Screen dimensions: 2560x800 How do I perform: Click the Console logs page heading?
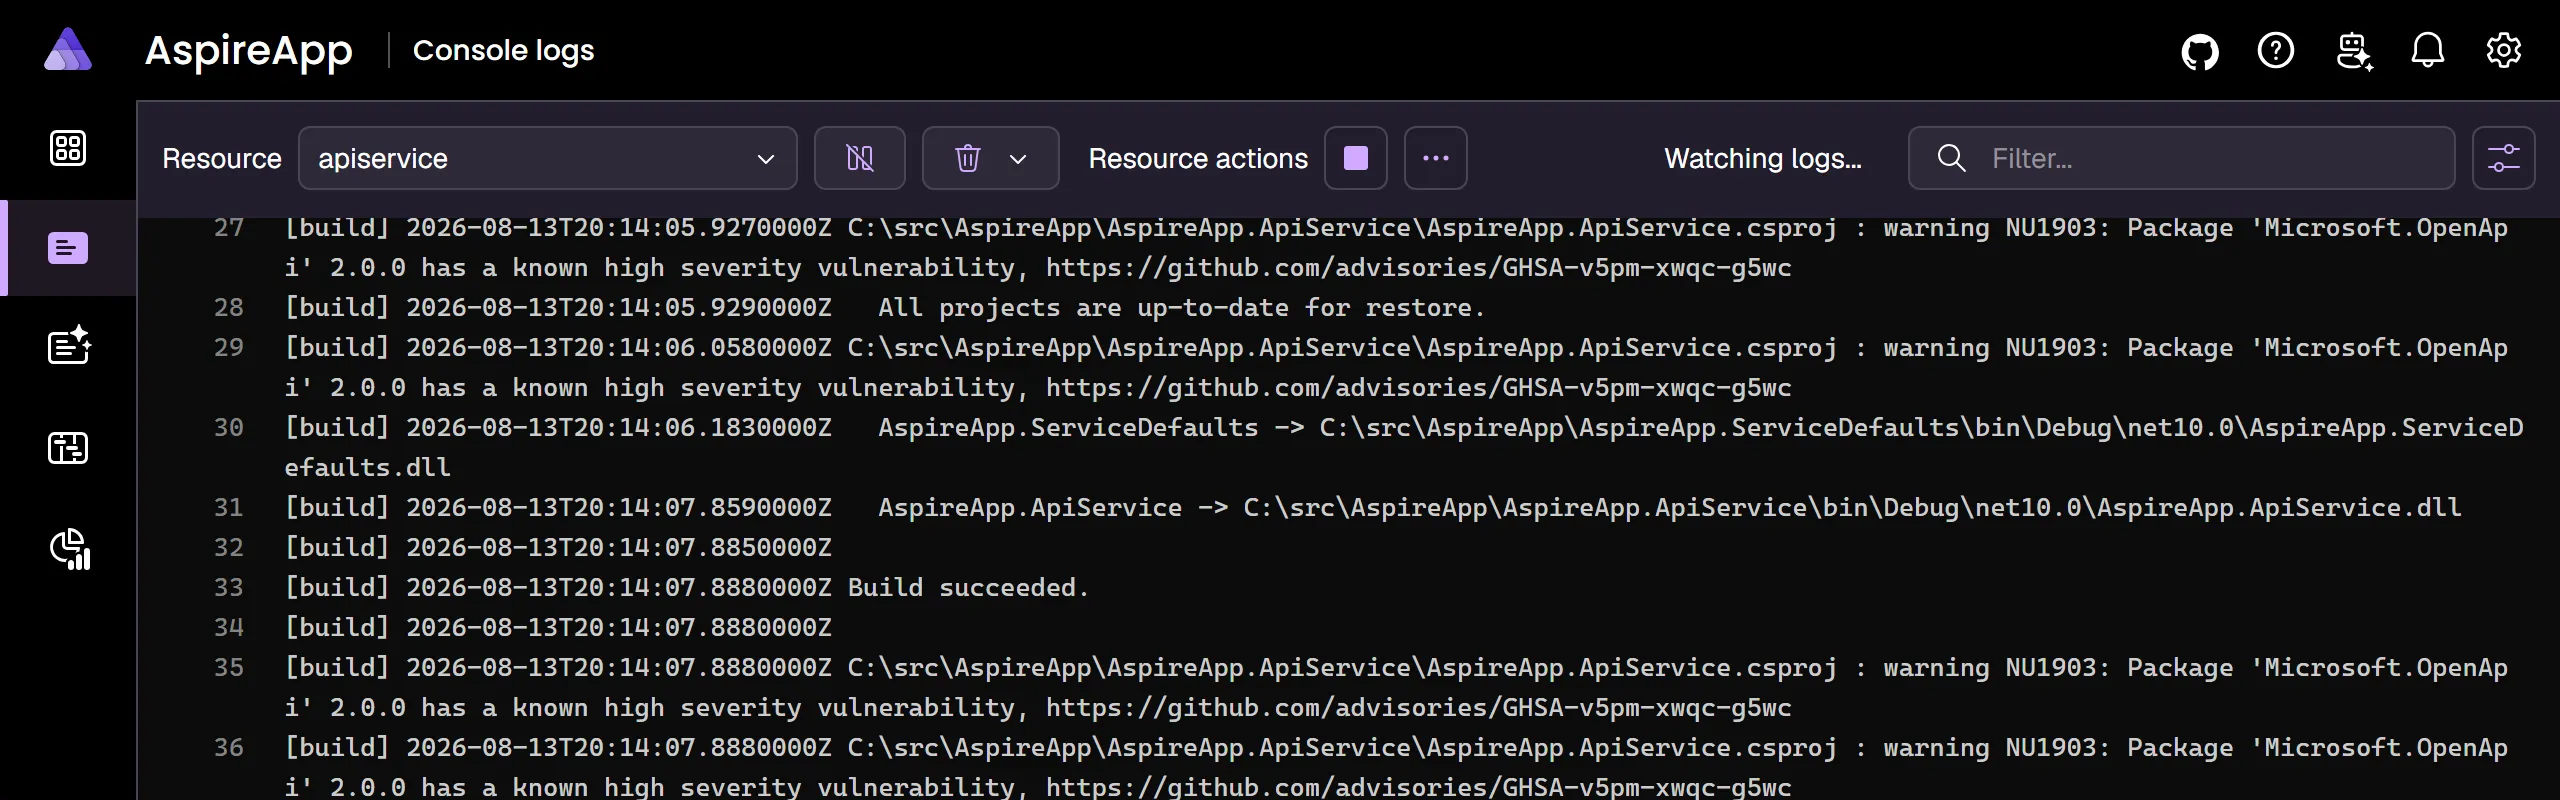503,51
